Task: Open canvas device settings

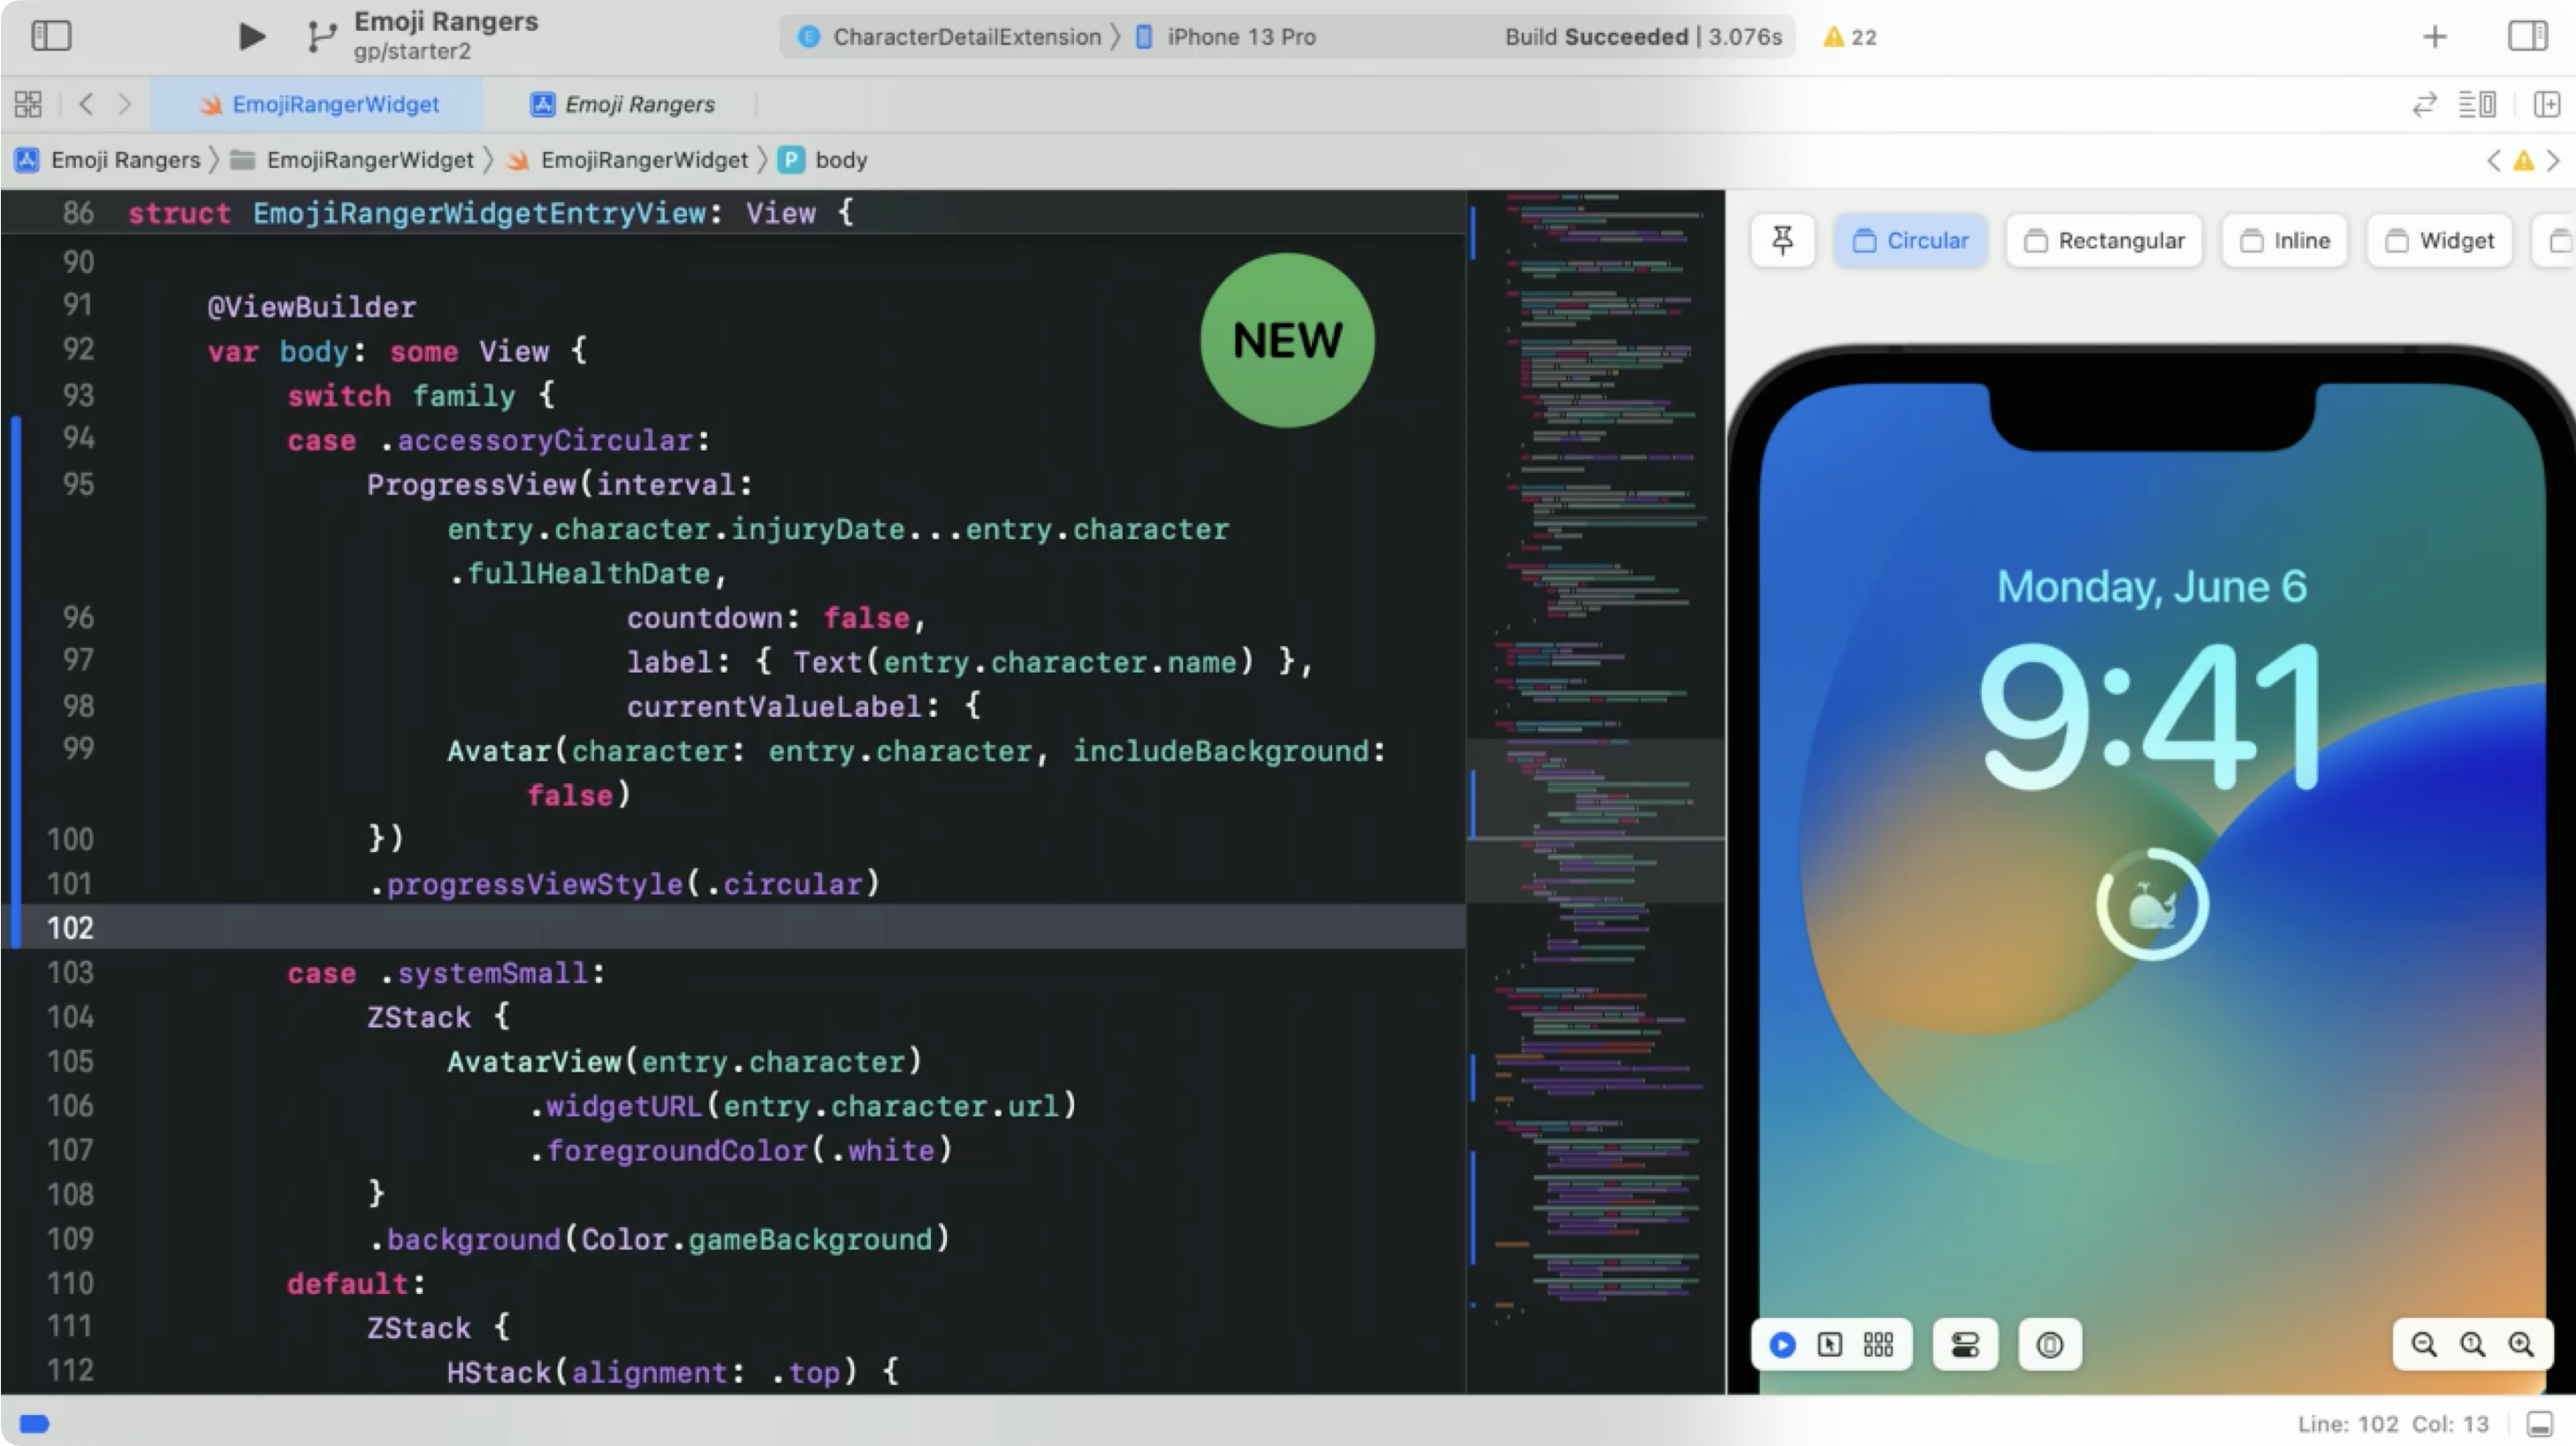Action: tap(1965, 1345)
